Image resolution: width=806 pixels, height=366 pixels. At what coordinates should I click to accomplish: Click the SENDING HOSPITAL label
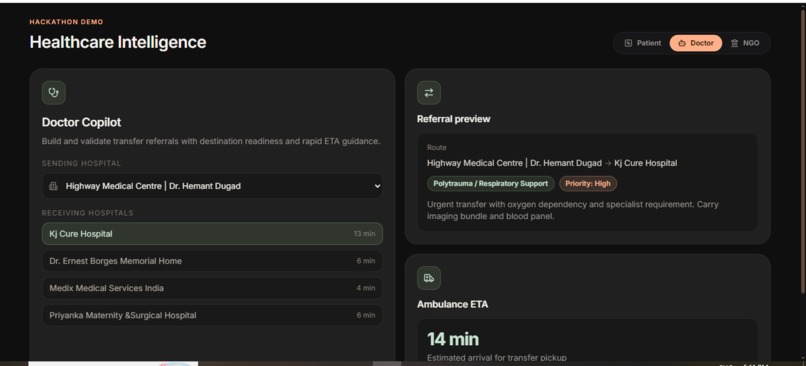point(81,163)
